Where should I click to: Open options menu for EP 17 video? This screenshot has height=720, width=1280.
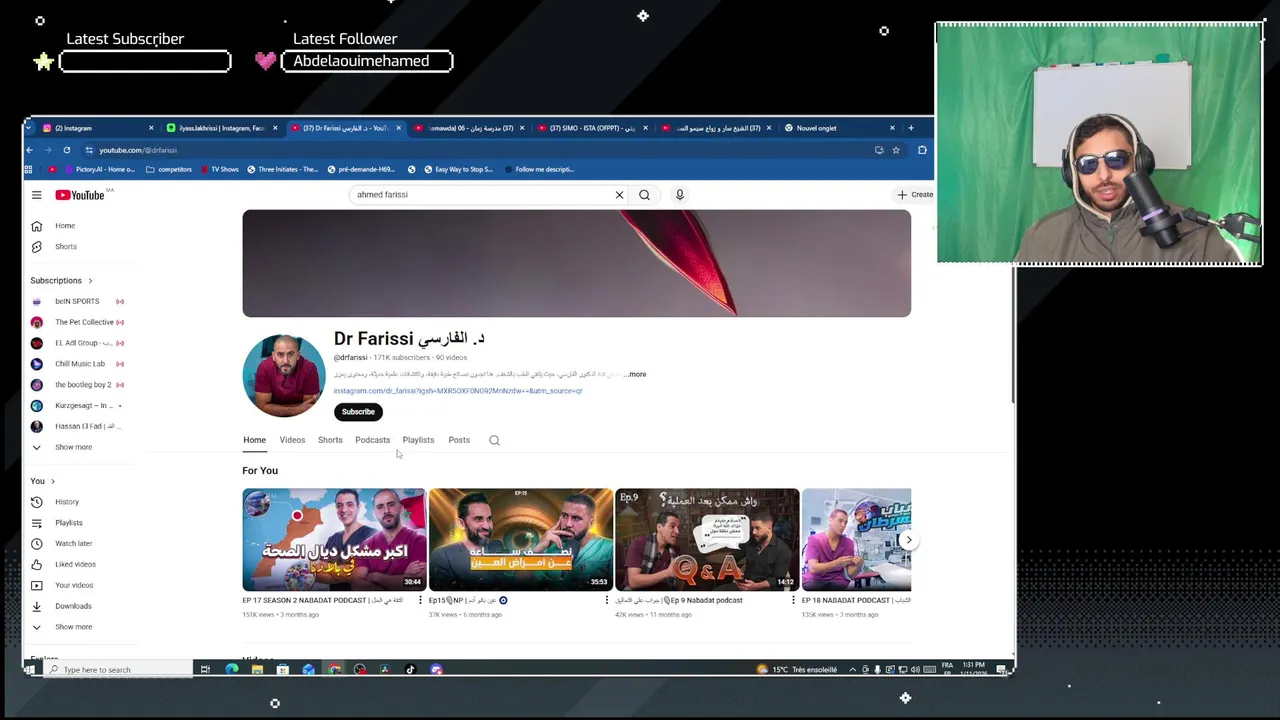pos(420,600)
